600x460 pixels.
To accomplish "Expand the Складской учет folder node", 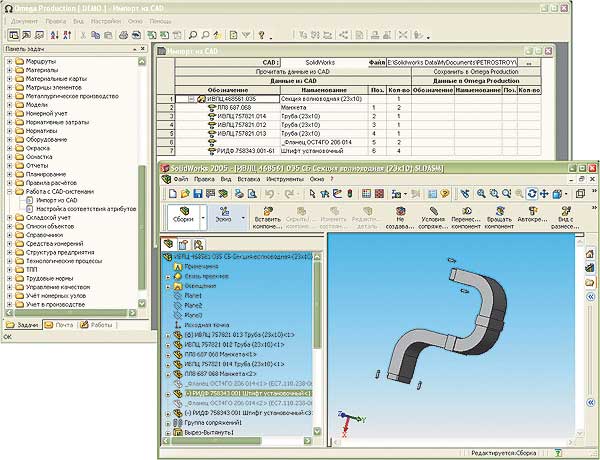I will click(10, 218).
